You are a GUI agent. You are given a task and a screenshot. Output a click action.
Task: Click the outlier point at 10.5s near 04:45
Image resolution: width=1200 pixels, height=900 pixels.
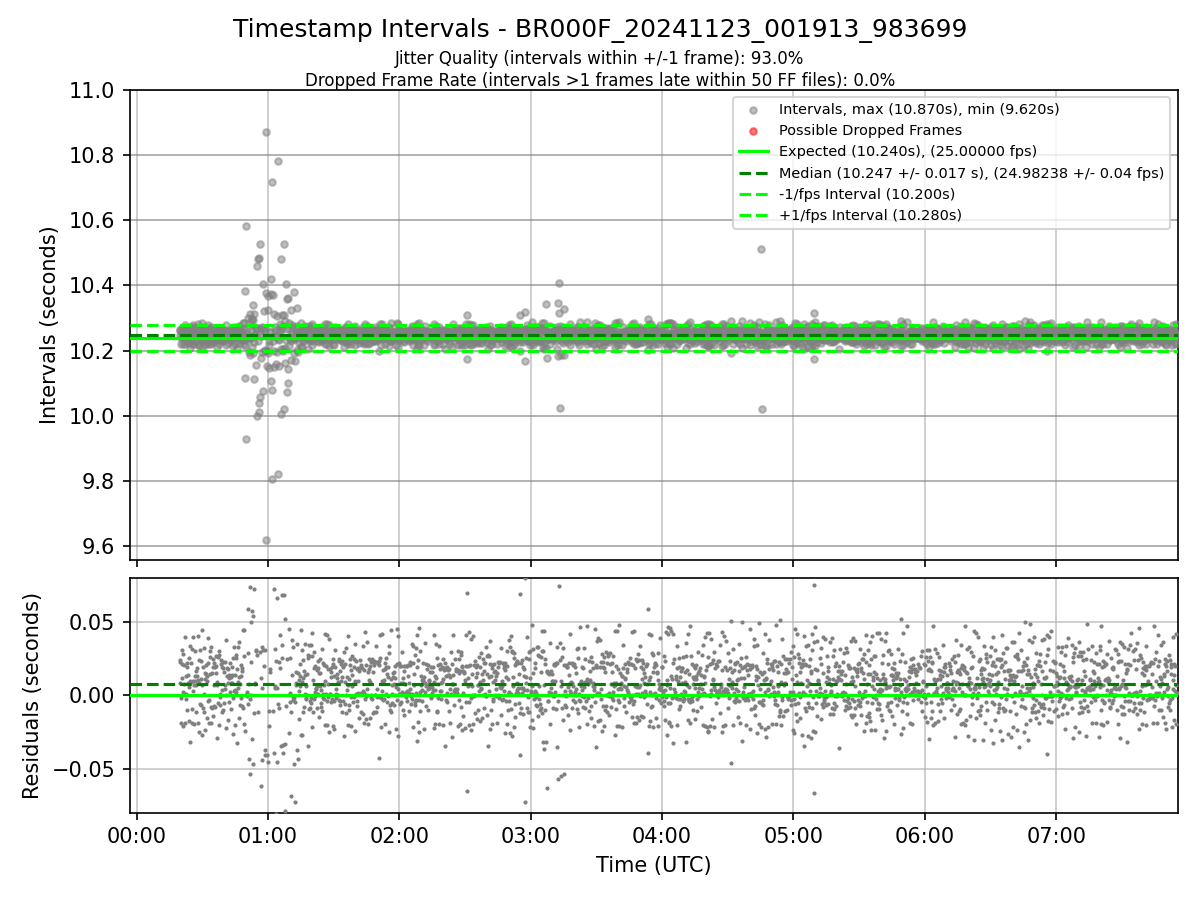761,249
